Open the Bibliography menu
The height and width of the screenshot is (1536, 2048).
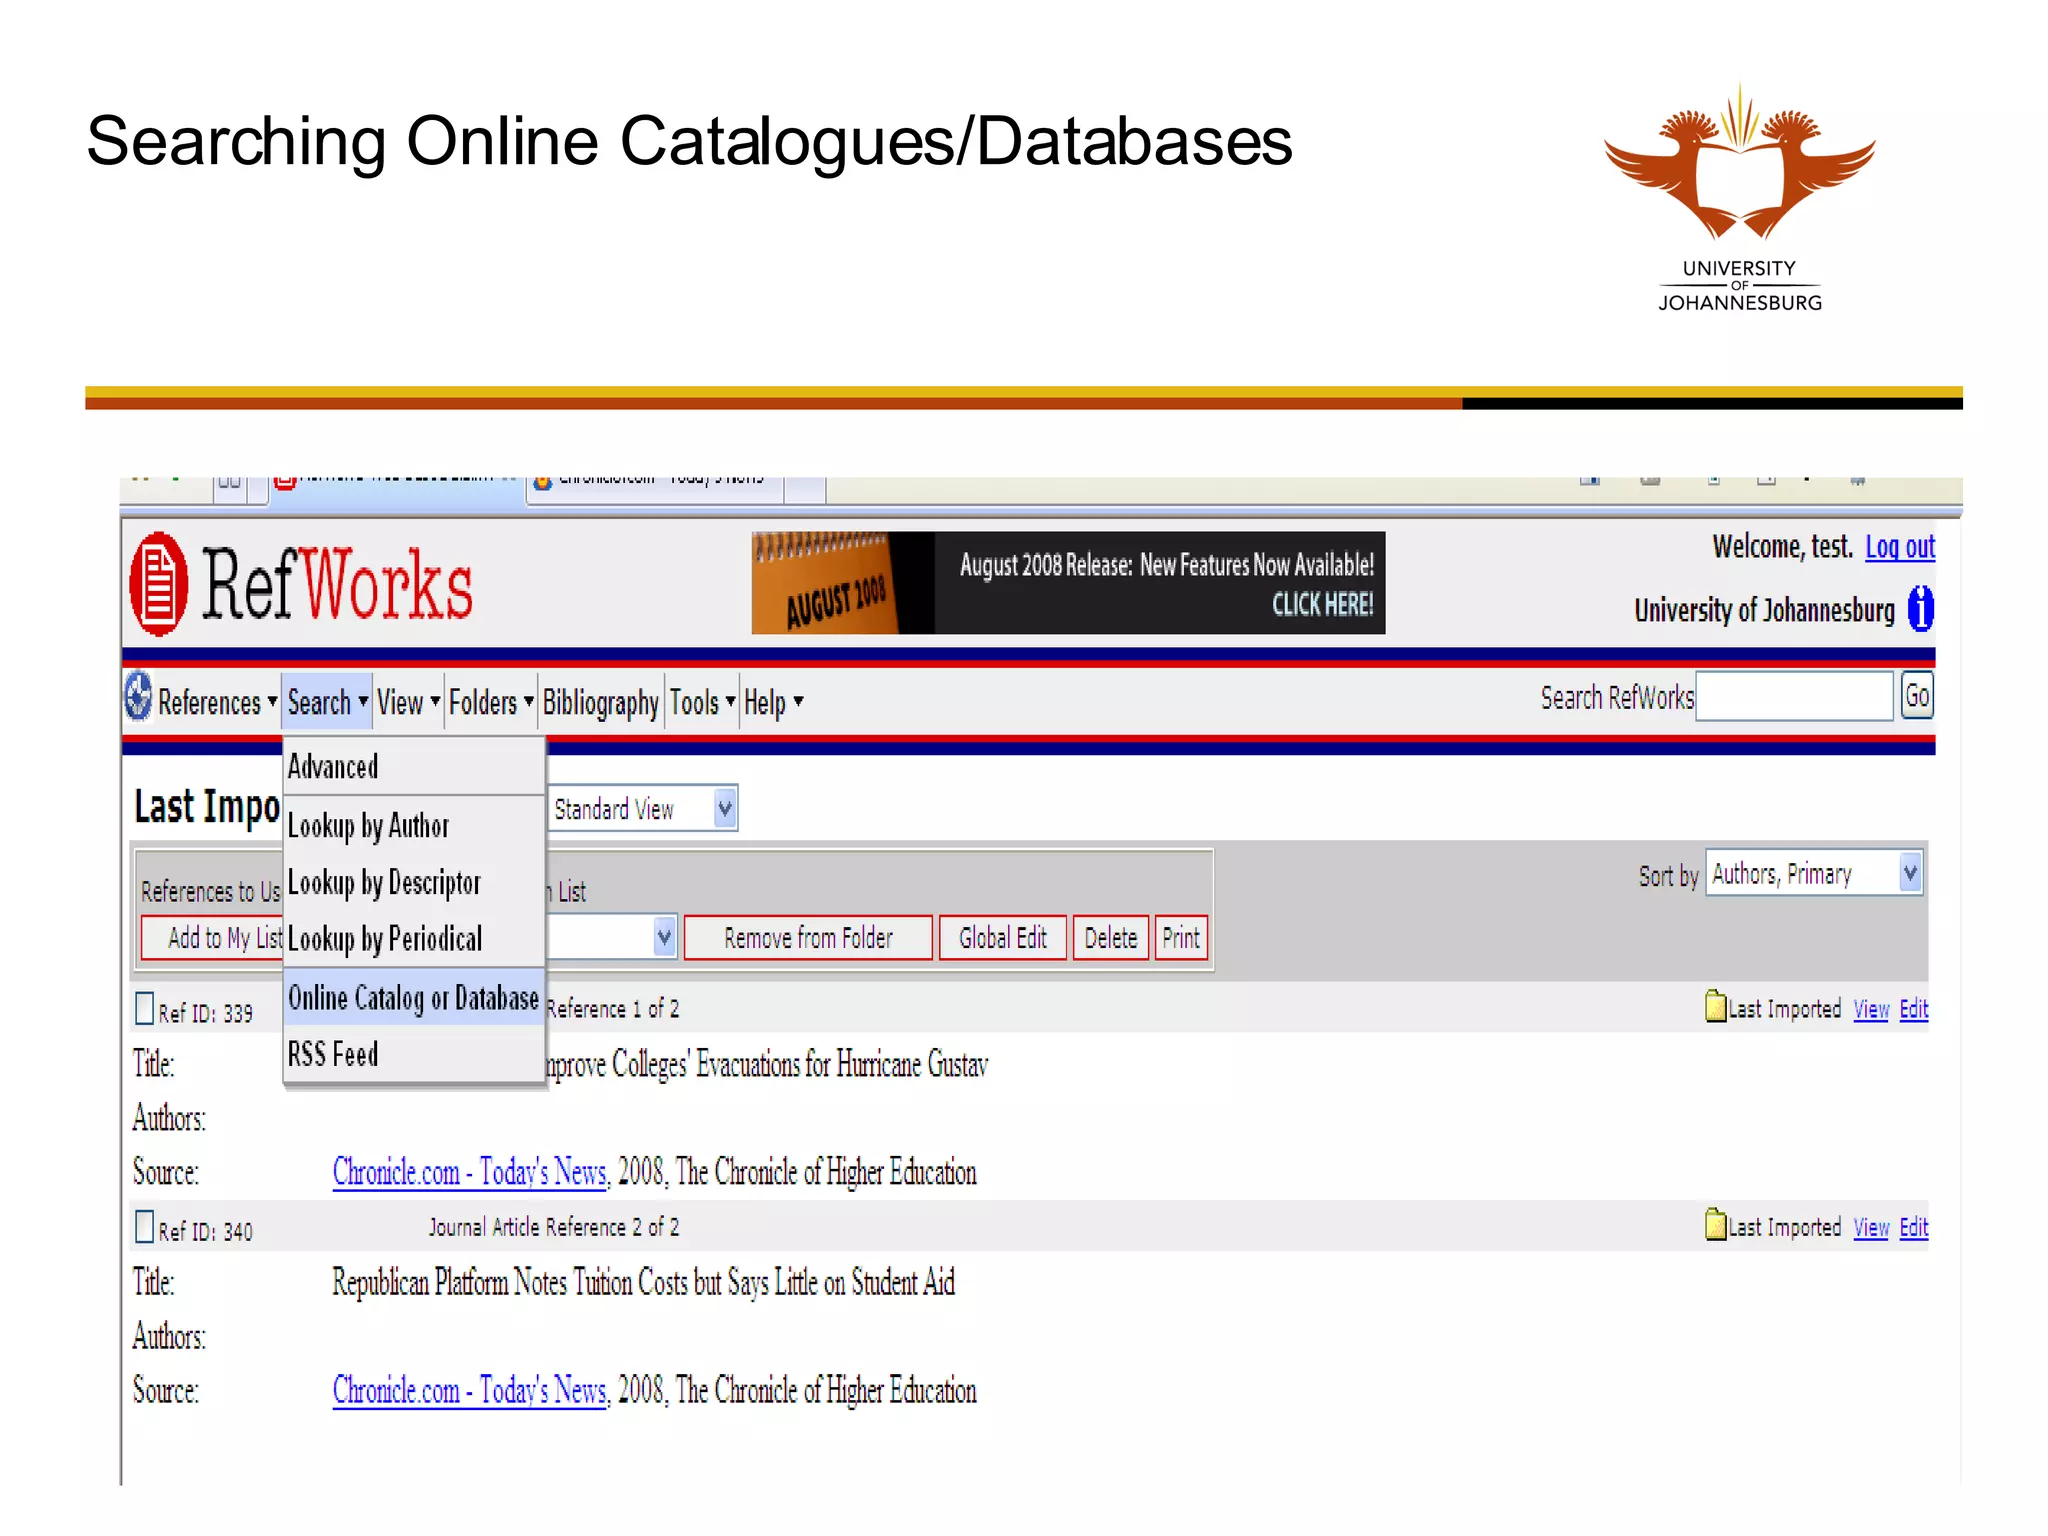coord(600,702)
